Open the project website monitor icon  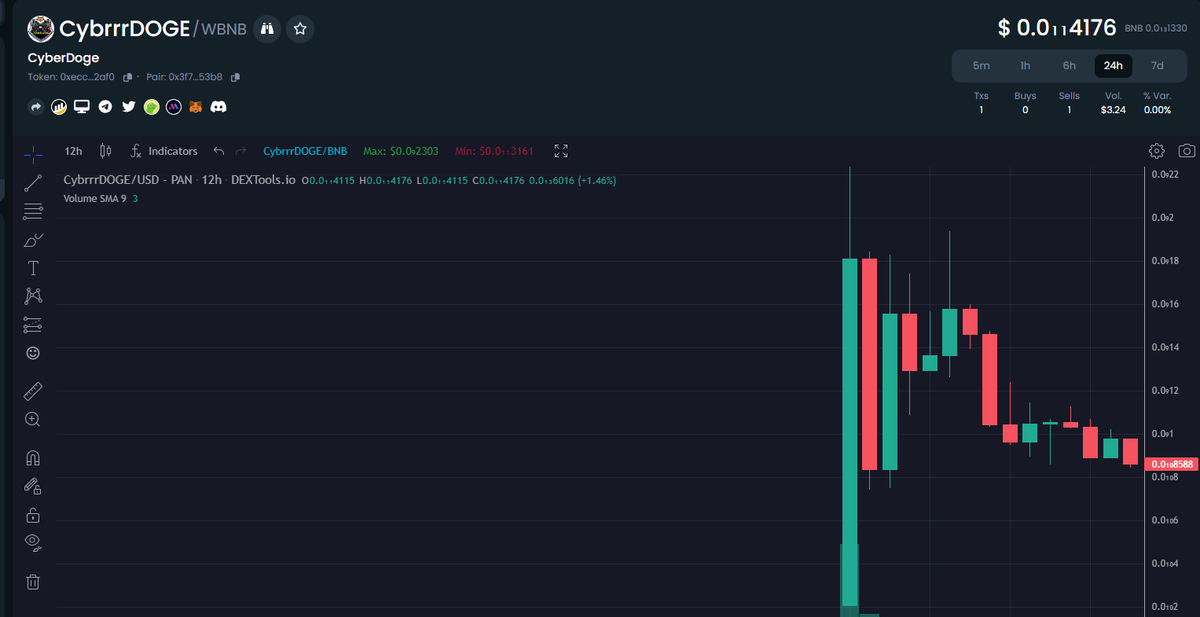coord(82,106)
